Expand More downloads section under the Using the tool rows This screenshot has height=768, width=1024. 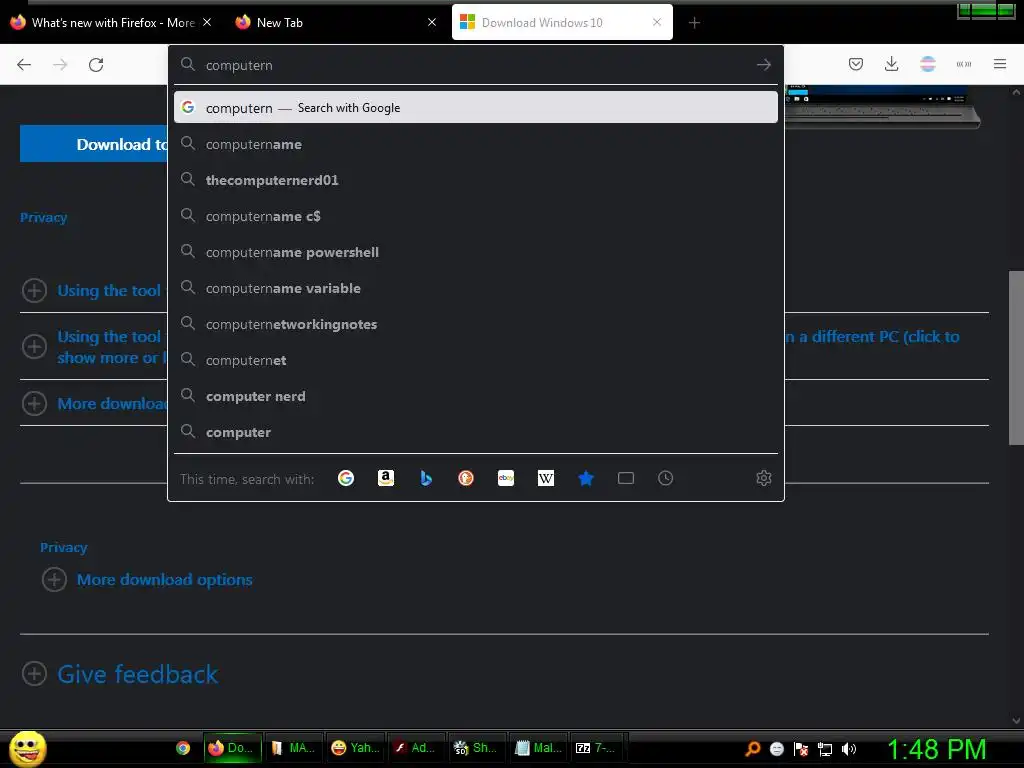(x=35, y=404)
